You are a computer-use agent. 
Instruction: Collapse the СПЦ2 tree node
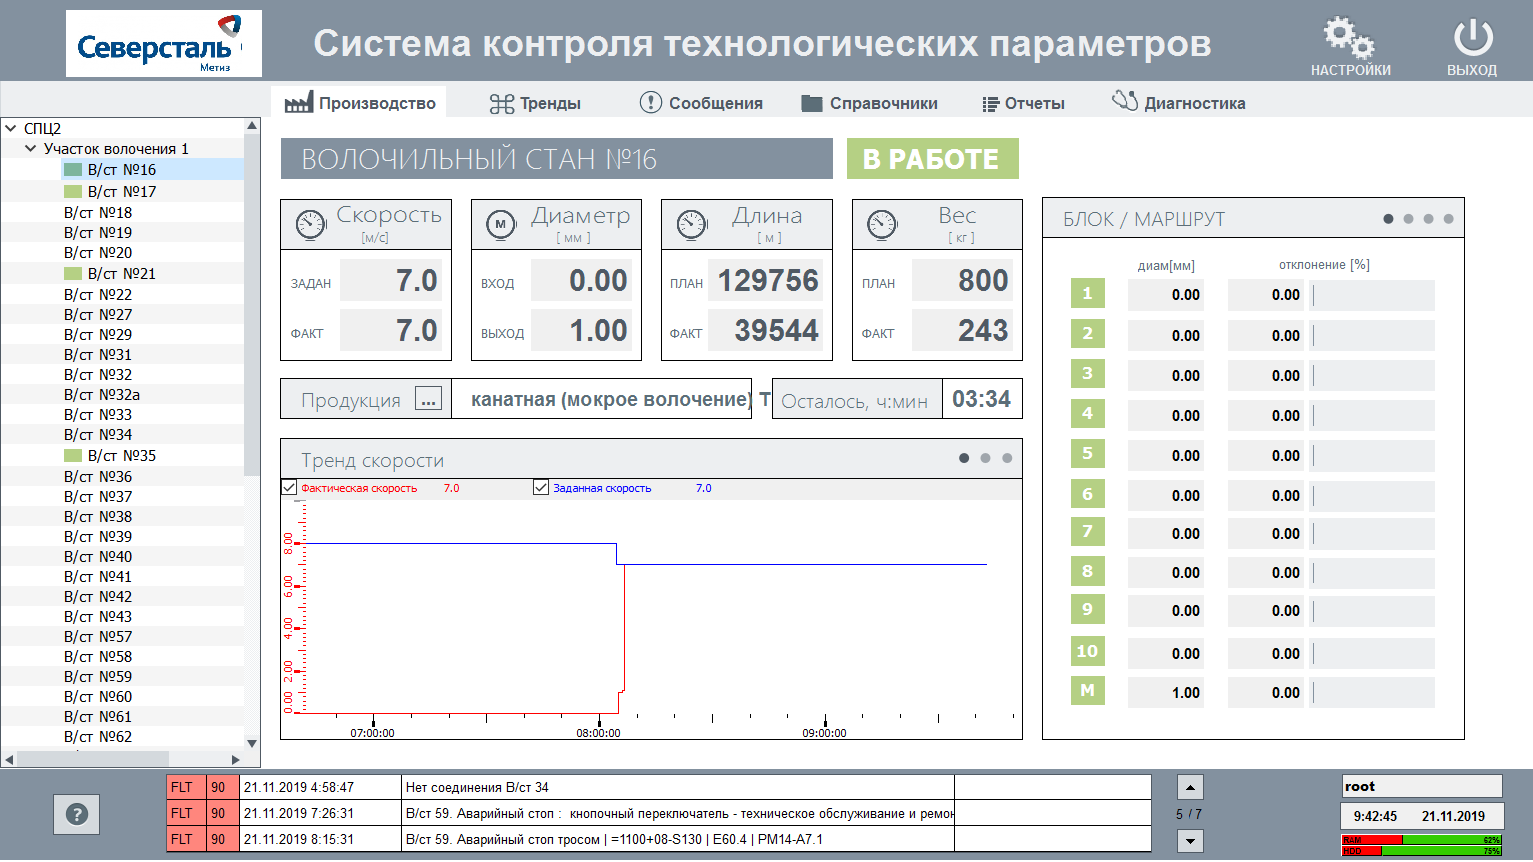point(11,128)
